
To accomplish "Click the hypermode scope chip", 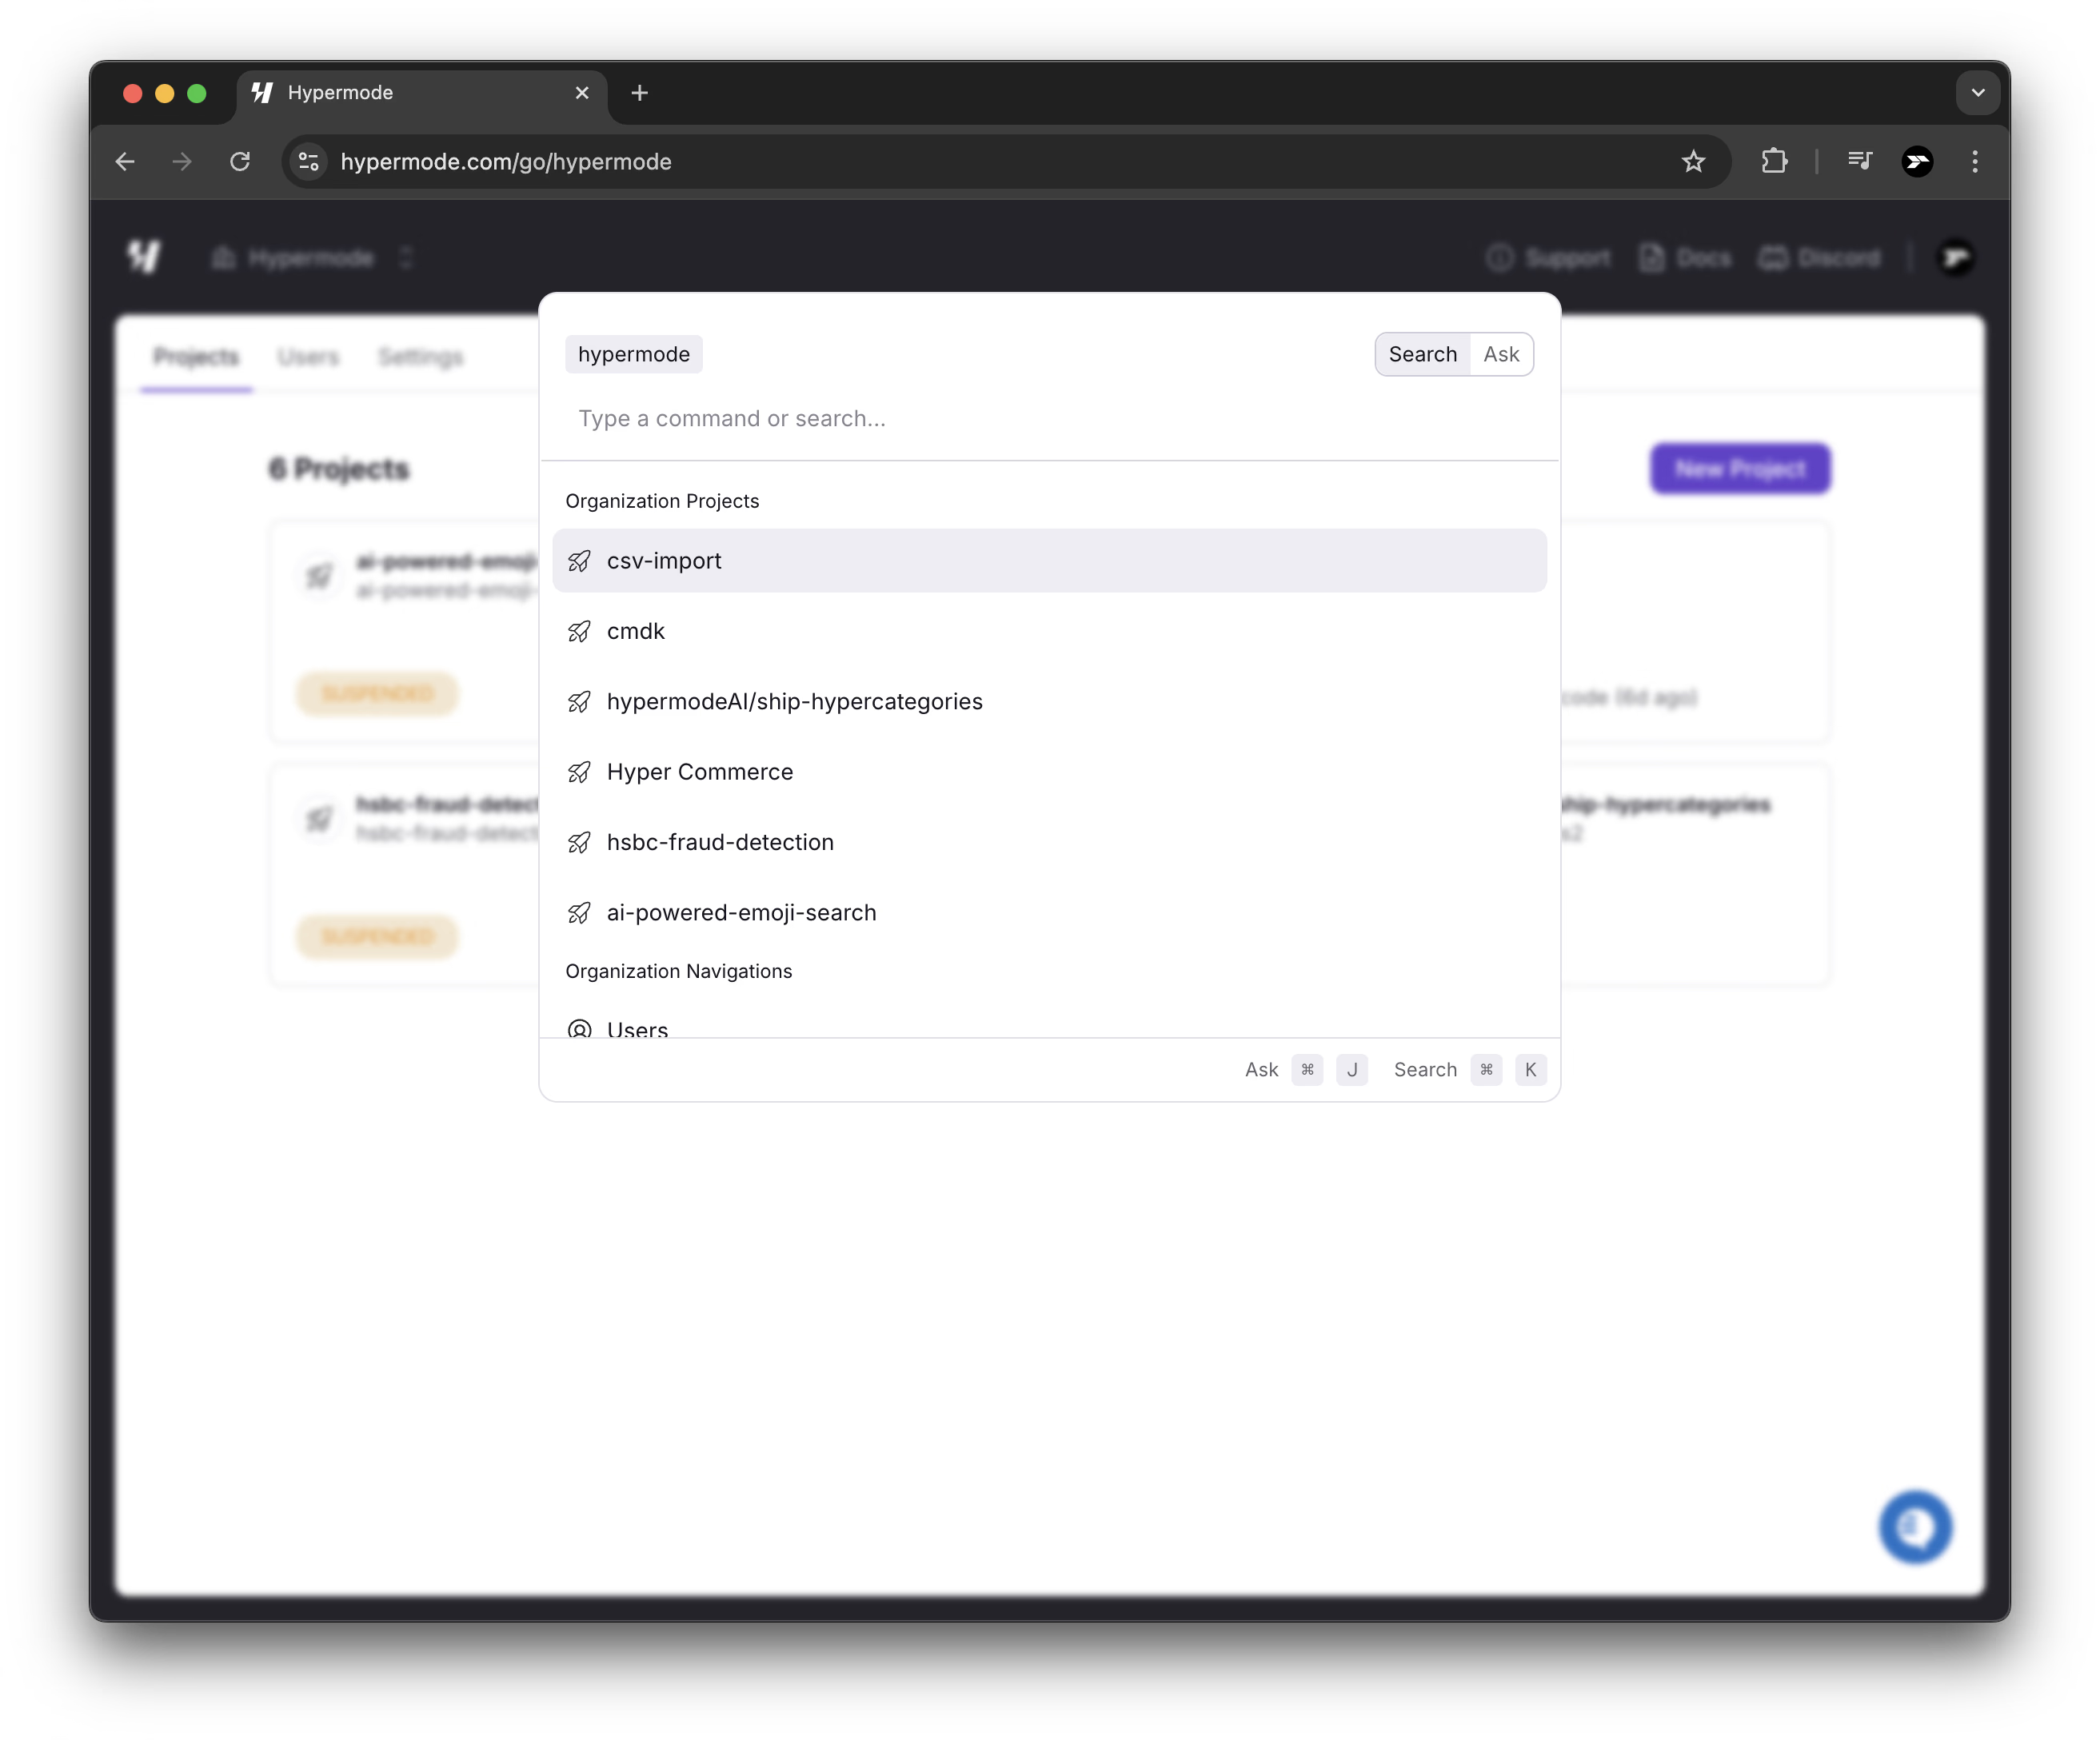I will [634, 354].
